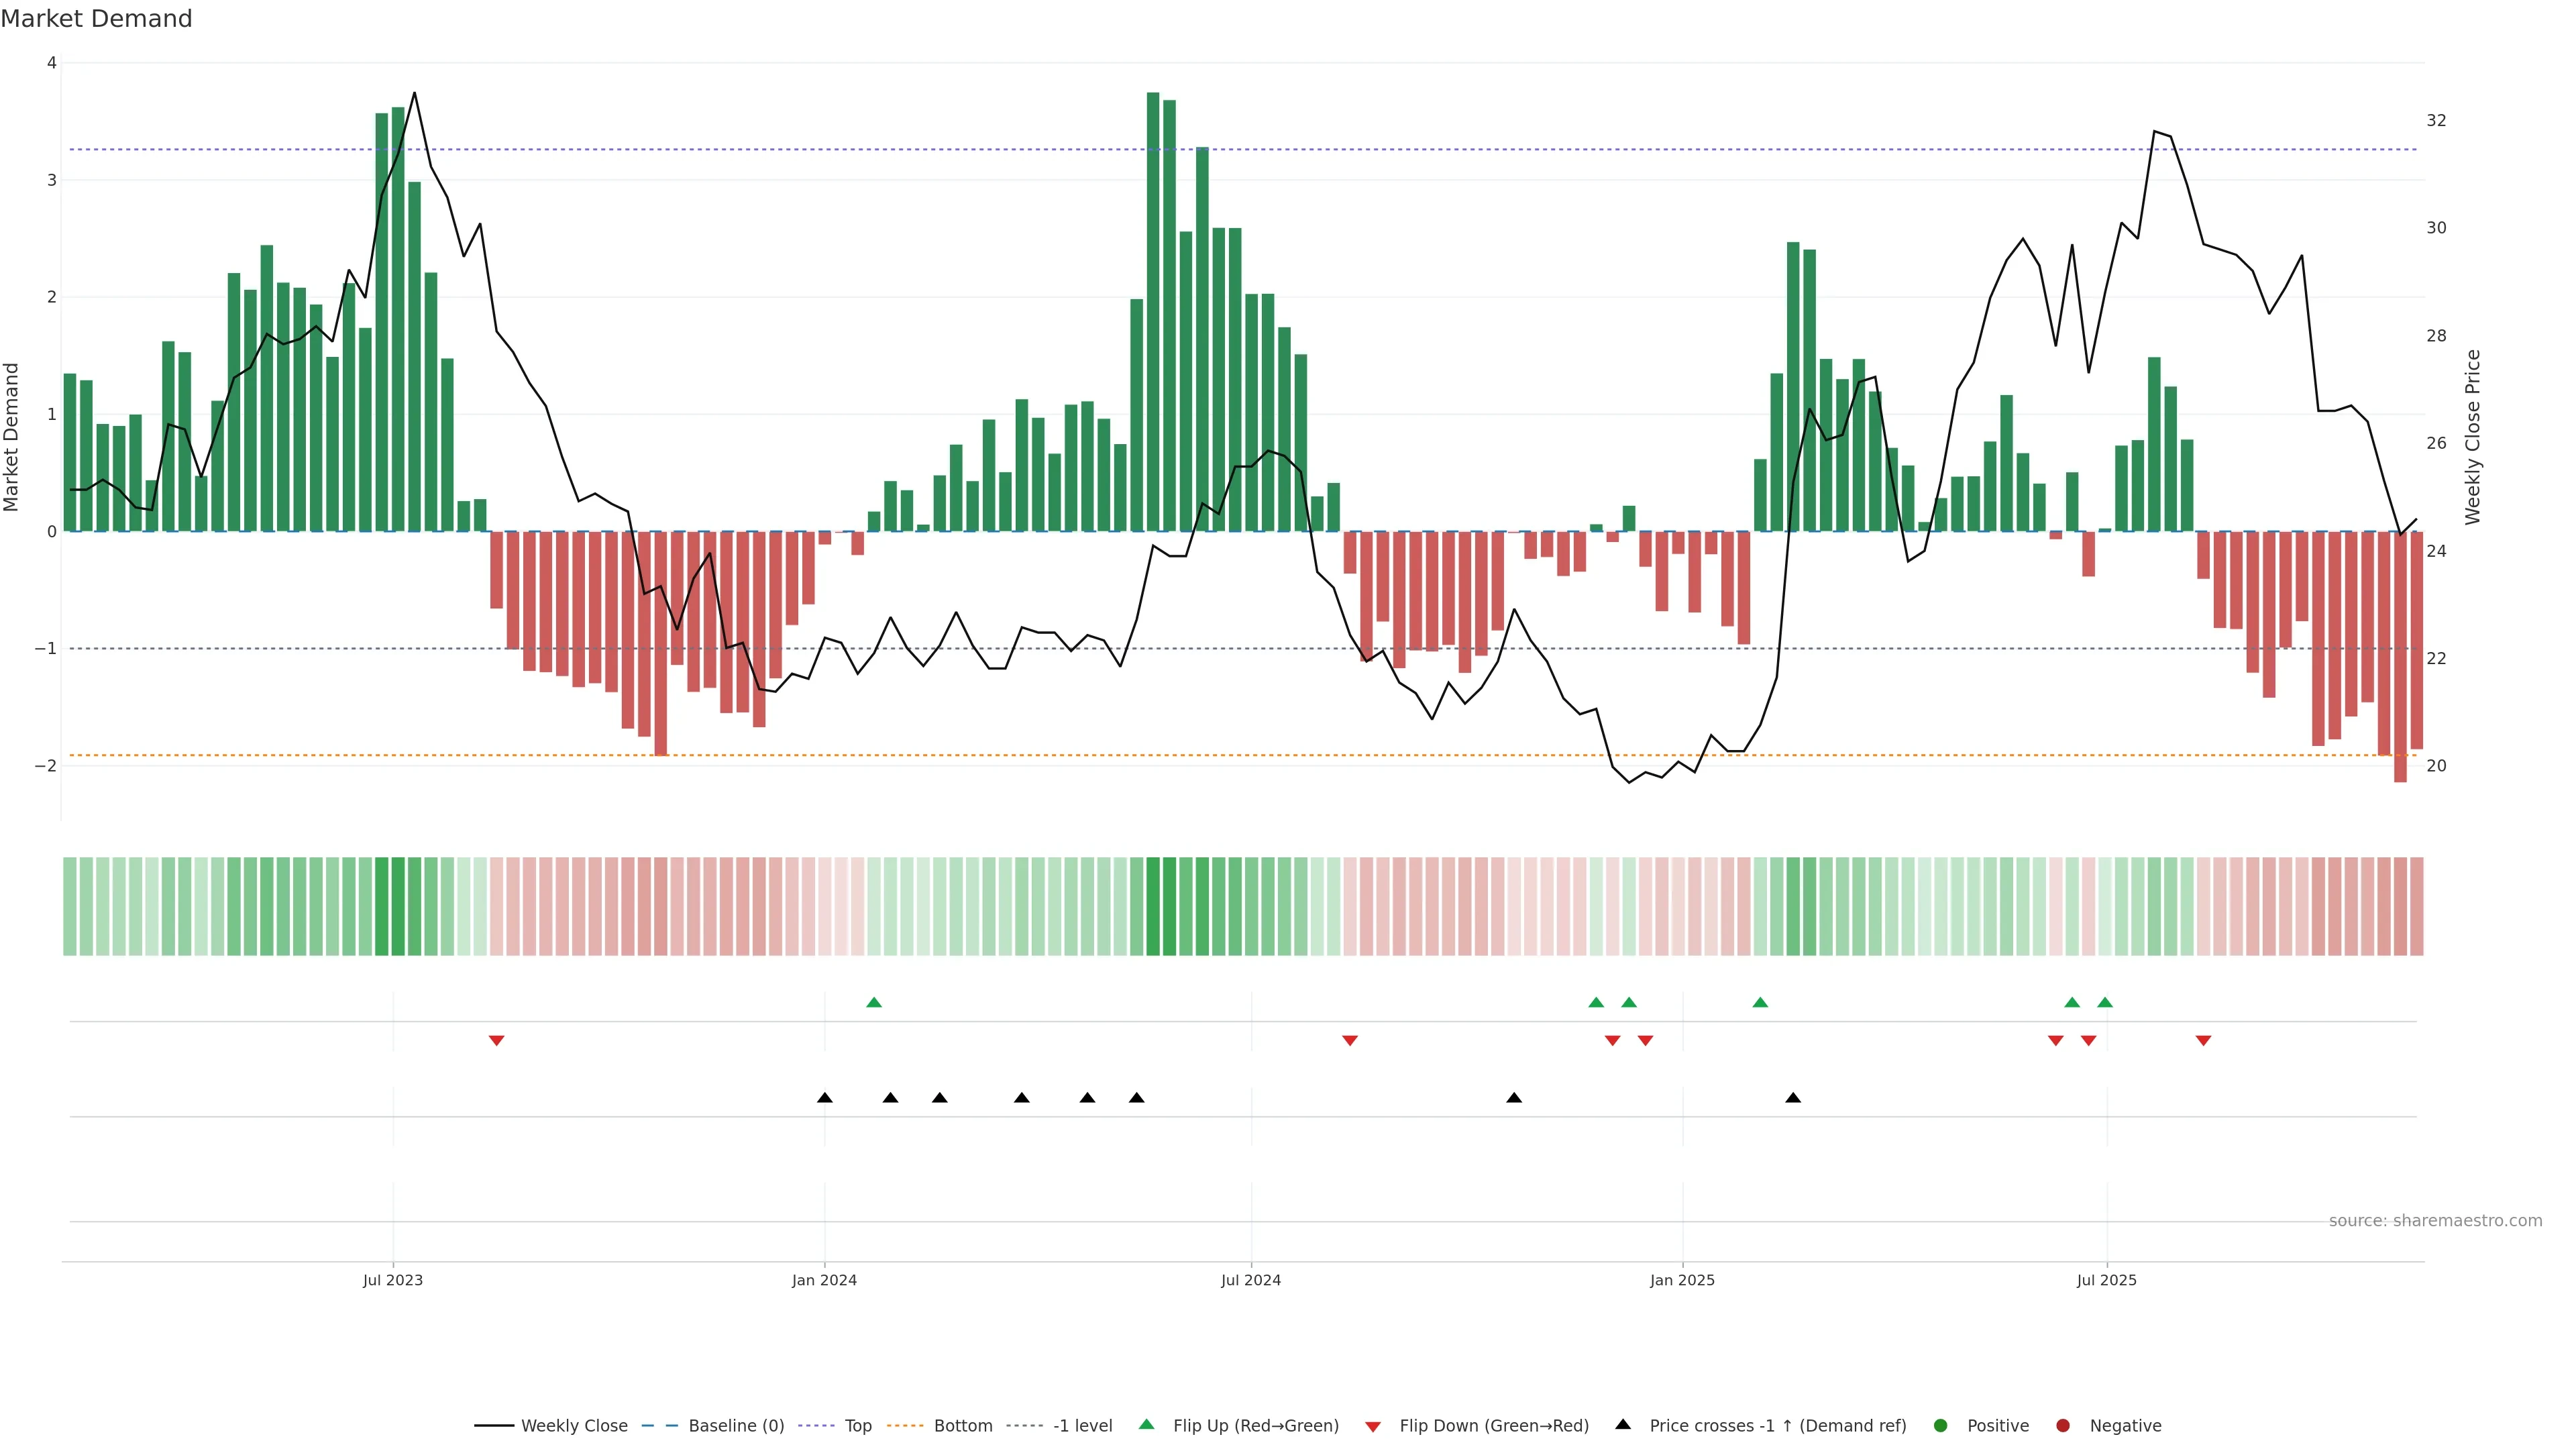Click the rightmost cell of the heatmap strip
The image size is (2576, 1449).
point(2416,906)
